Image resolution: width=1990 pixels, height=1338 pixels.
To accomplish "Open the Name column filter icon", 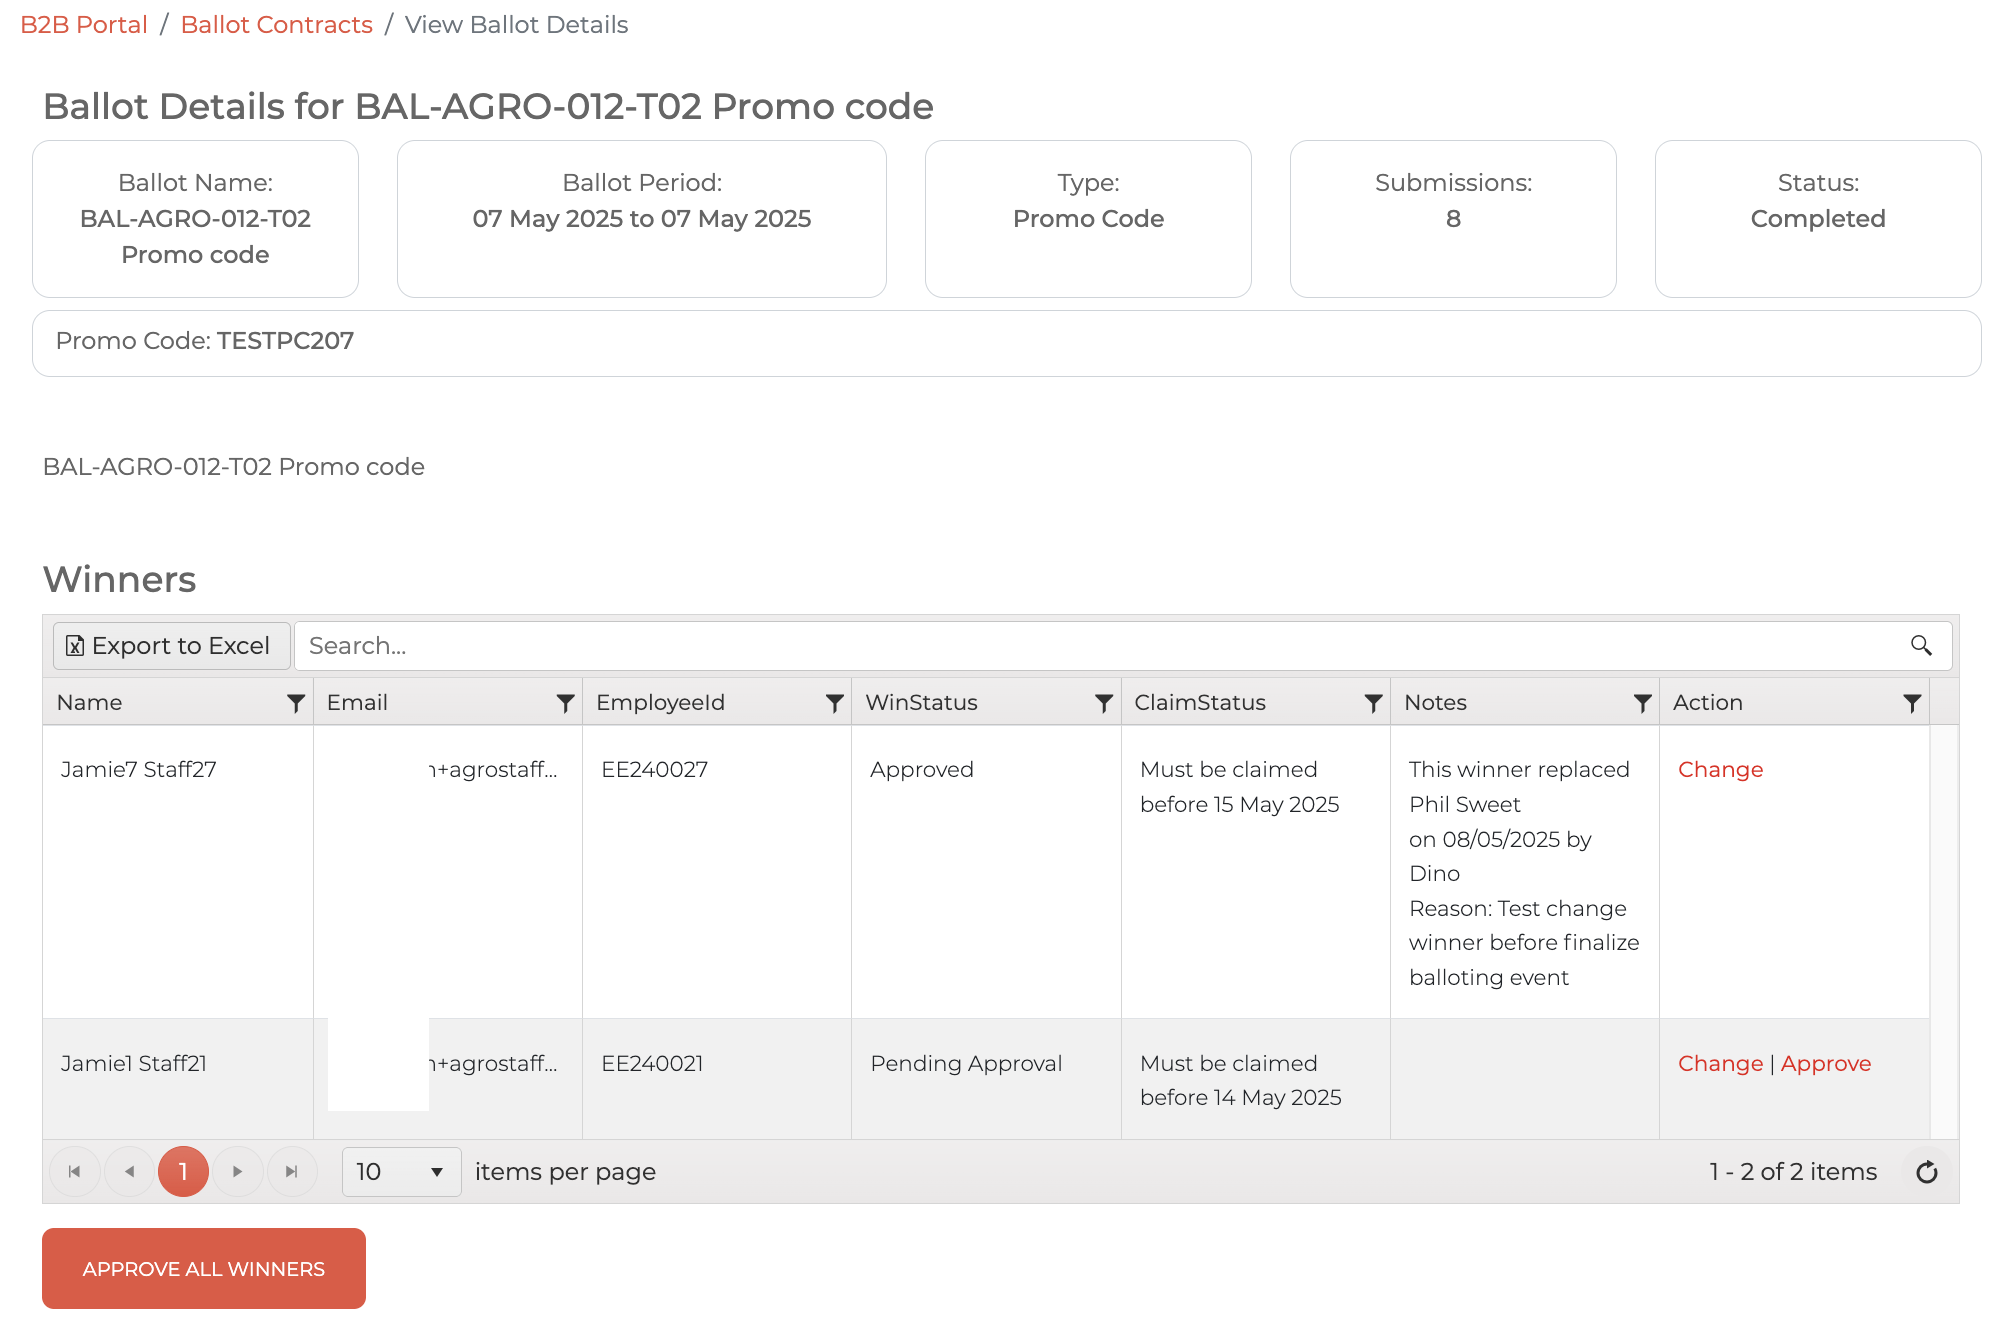I will click(x=296, y=703).
